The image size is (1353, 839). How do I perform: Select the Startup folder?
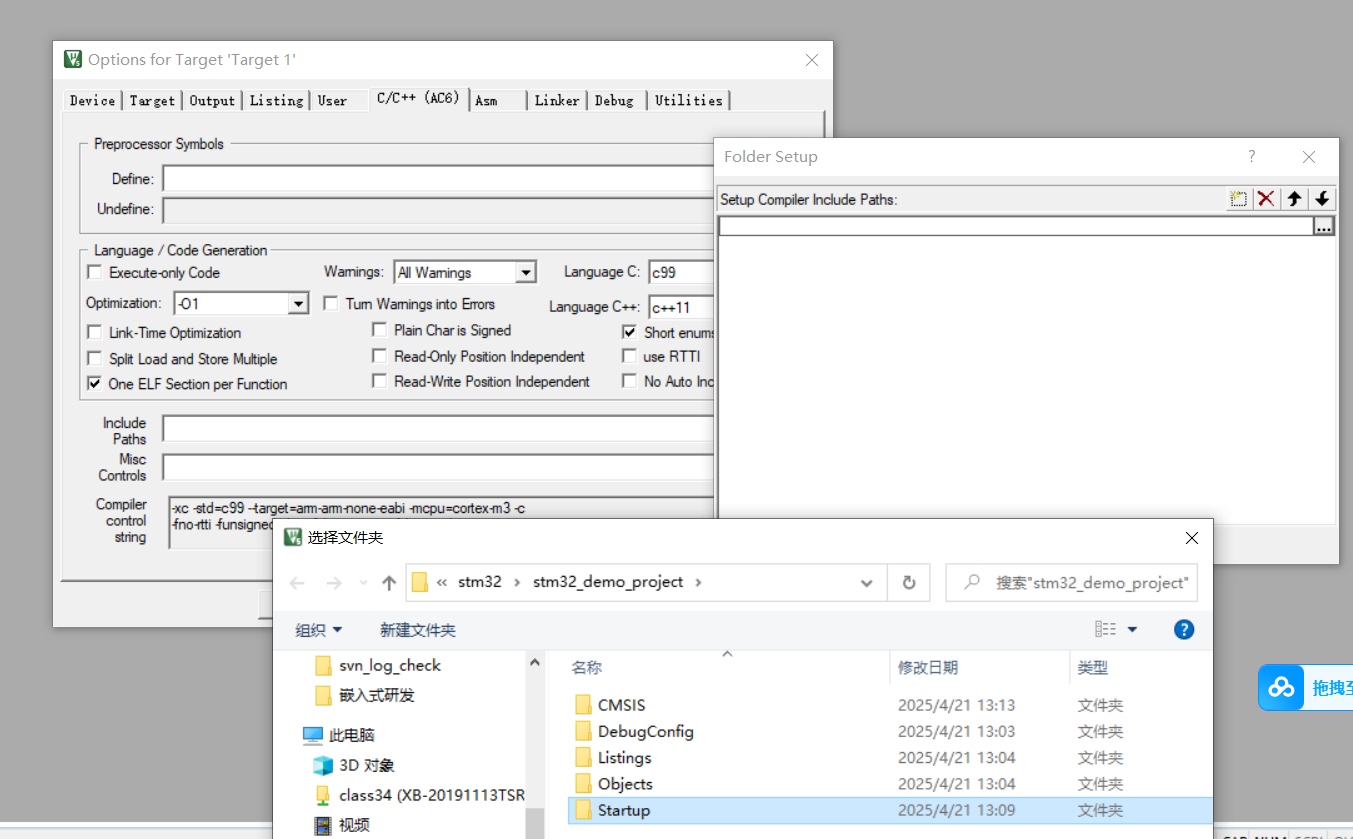point(890,810)
